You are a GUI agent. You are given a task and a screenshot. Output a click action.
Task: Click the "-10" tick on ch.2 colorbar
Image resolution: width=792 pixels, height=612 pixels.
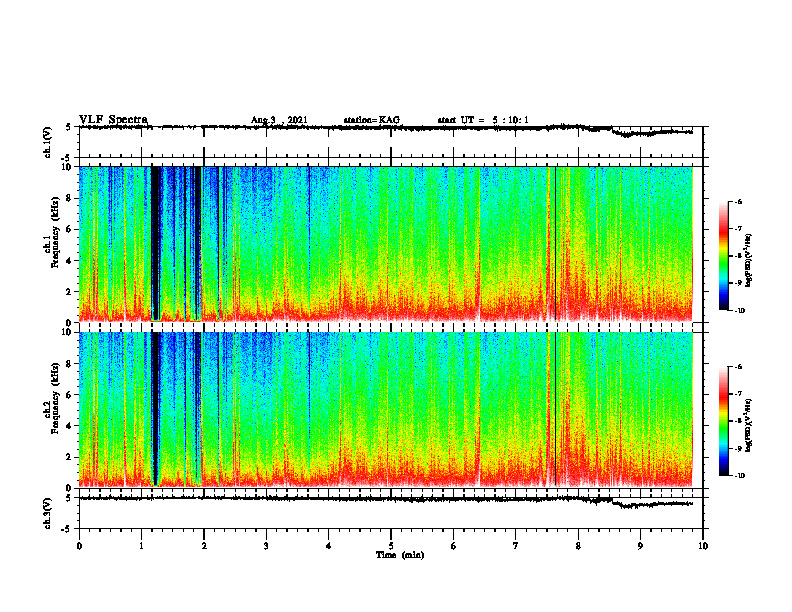point(738,475)
